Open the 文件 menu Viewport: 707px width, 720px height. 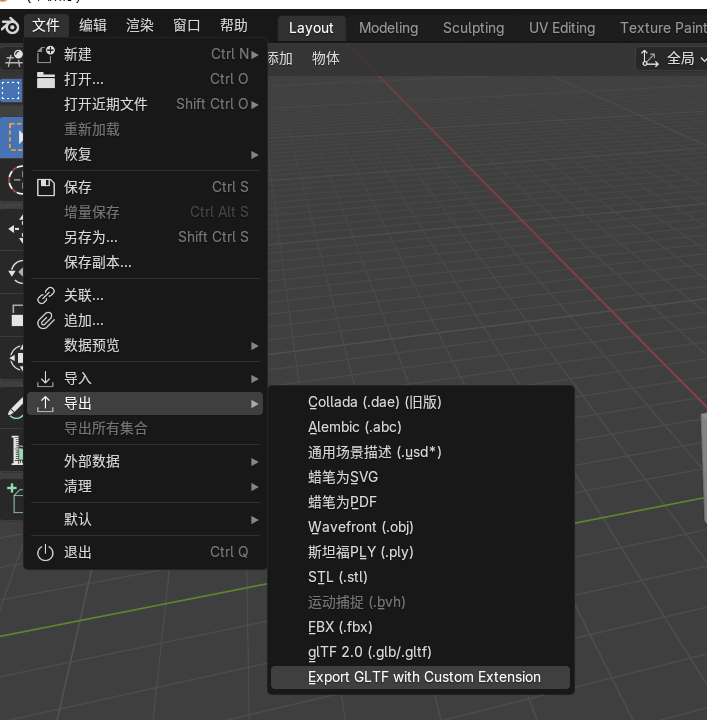46,25
